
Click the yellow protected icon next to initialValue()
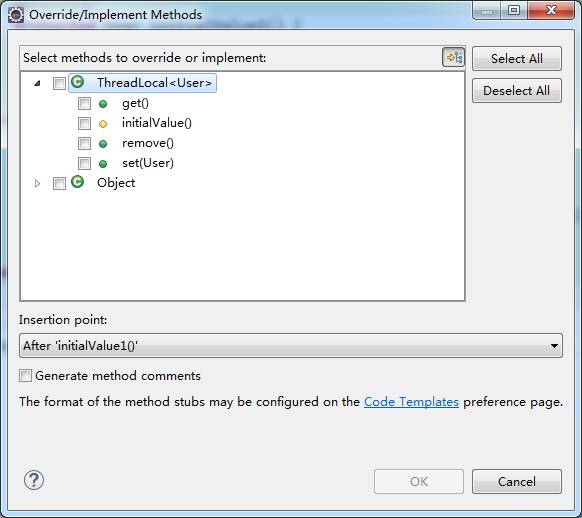tap(103, 124)
